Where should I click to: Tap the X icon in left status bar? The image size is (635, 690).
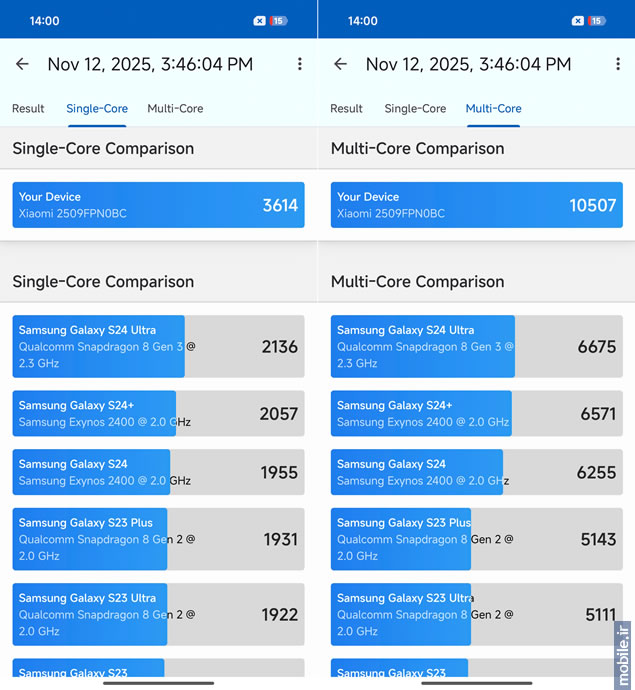260,21
